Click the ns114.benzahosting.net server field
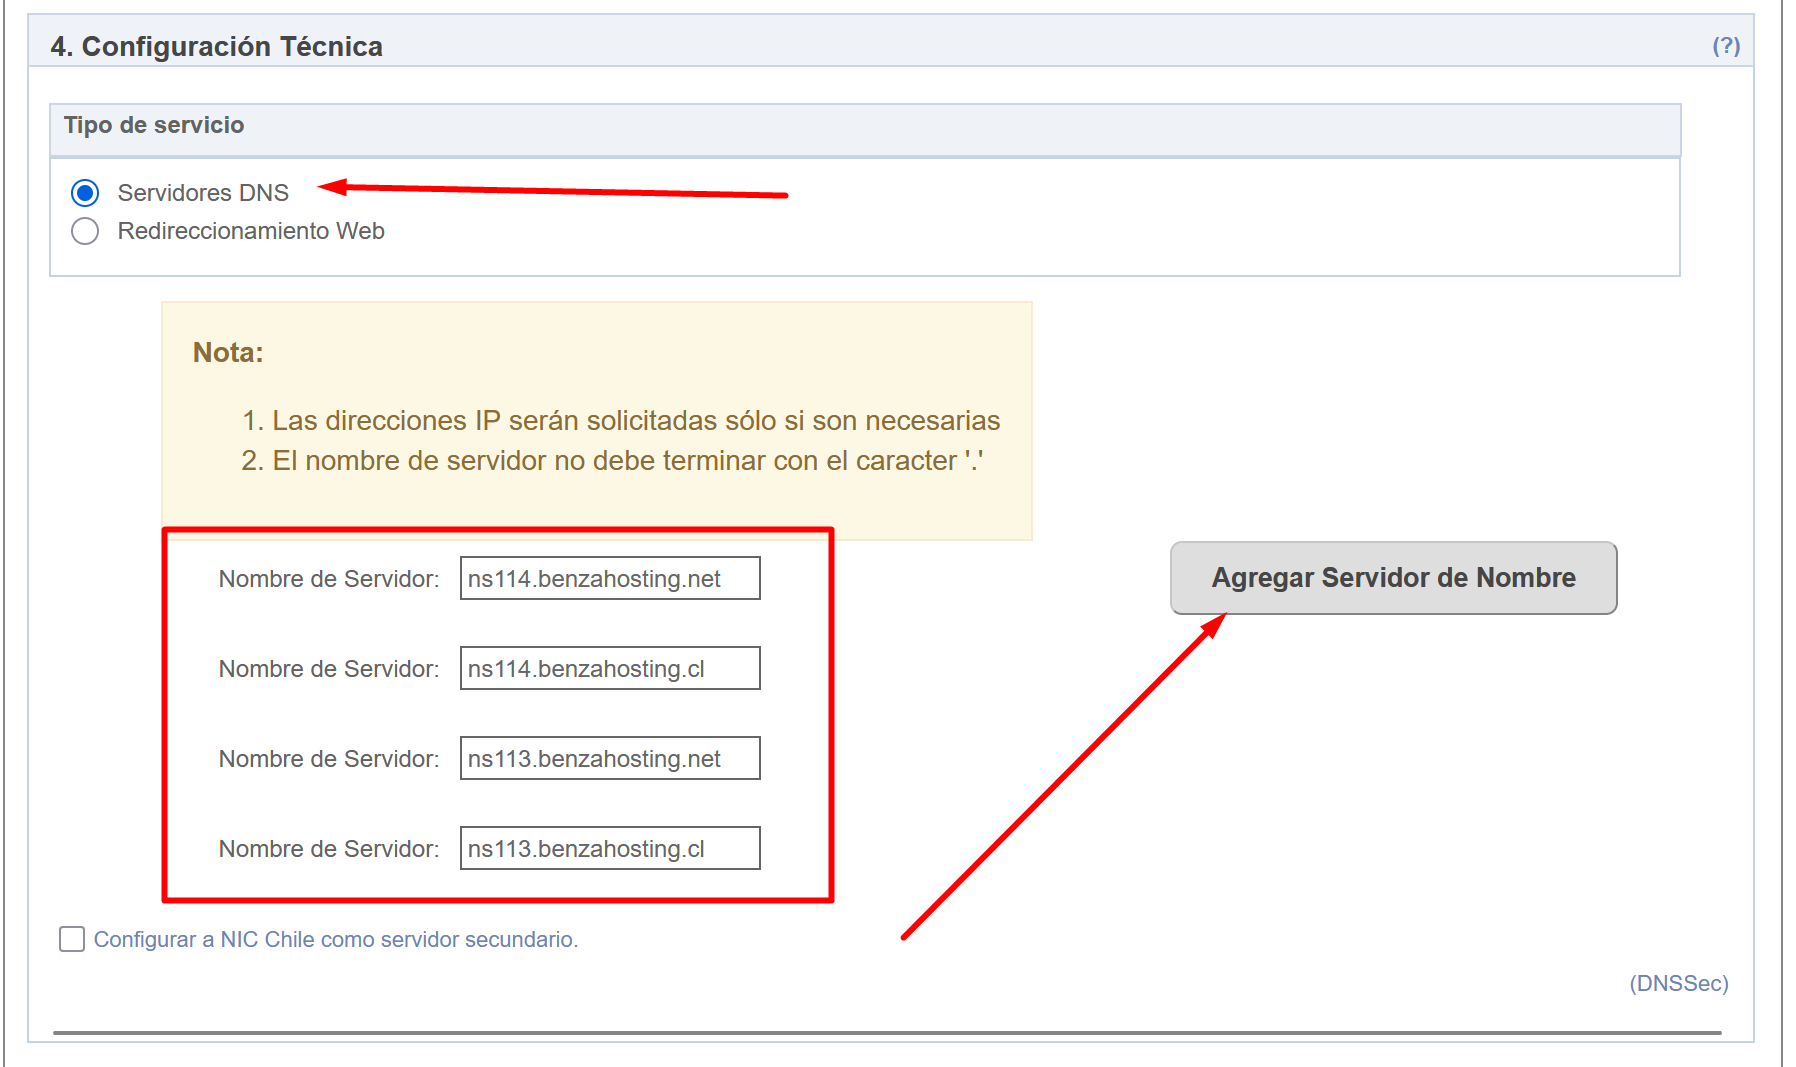 pyautogui.click(x=610, y=578)
